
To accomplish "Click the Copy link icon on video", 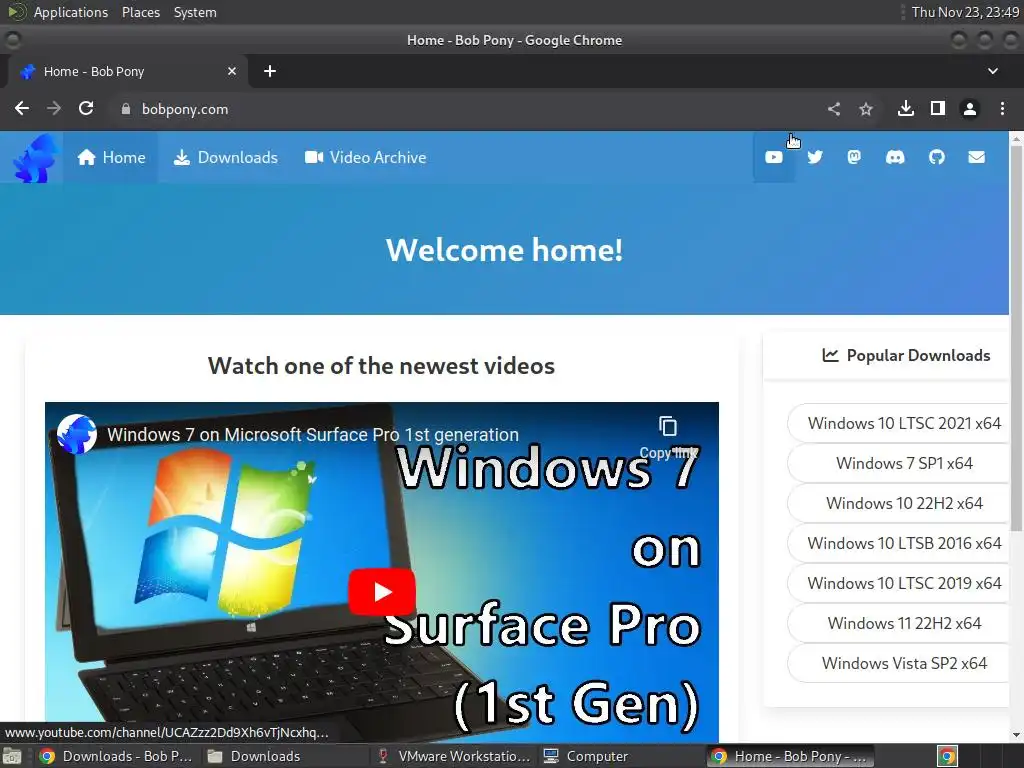I will point(668,436).
